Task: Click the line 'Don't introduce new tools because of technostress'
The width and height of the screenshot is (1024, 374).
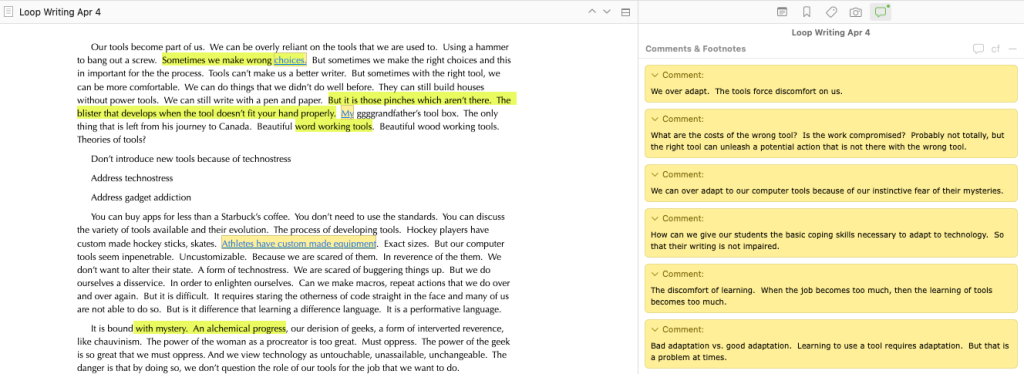Action: [x=191, y=159]
